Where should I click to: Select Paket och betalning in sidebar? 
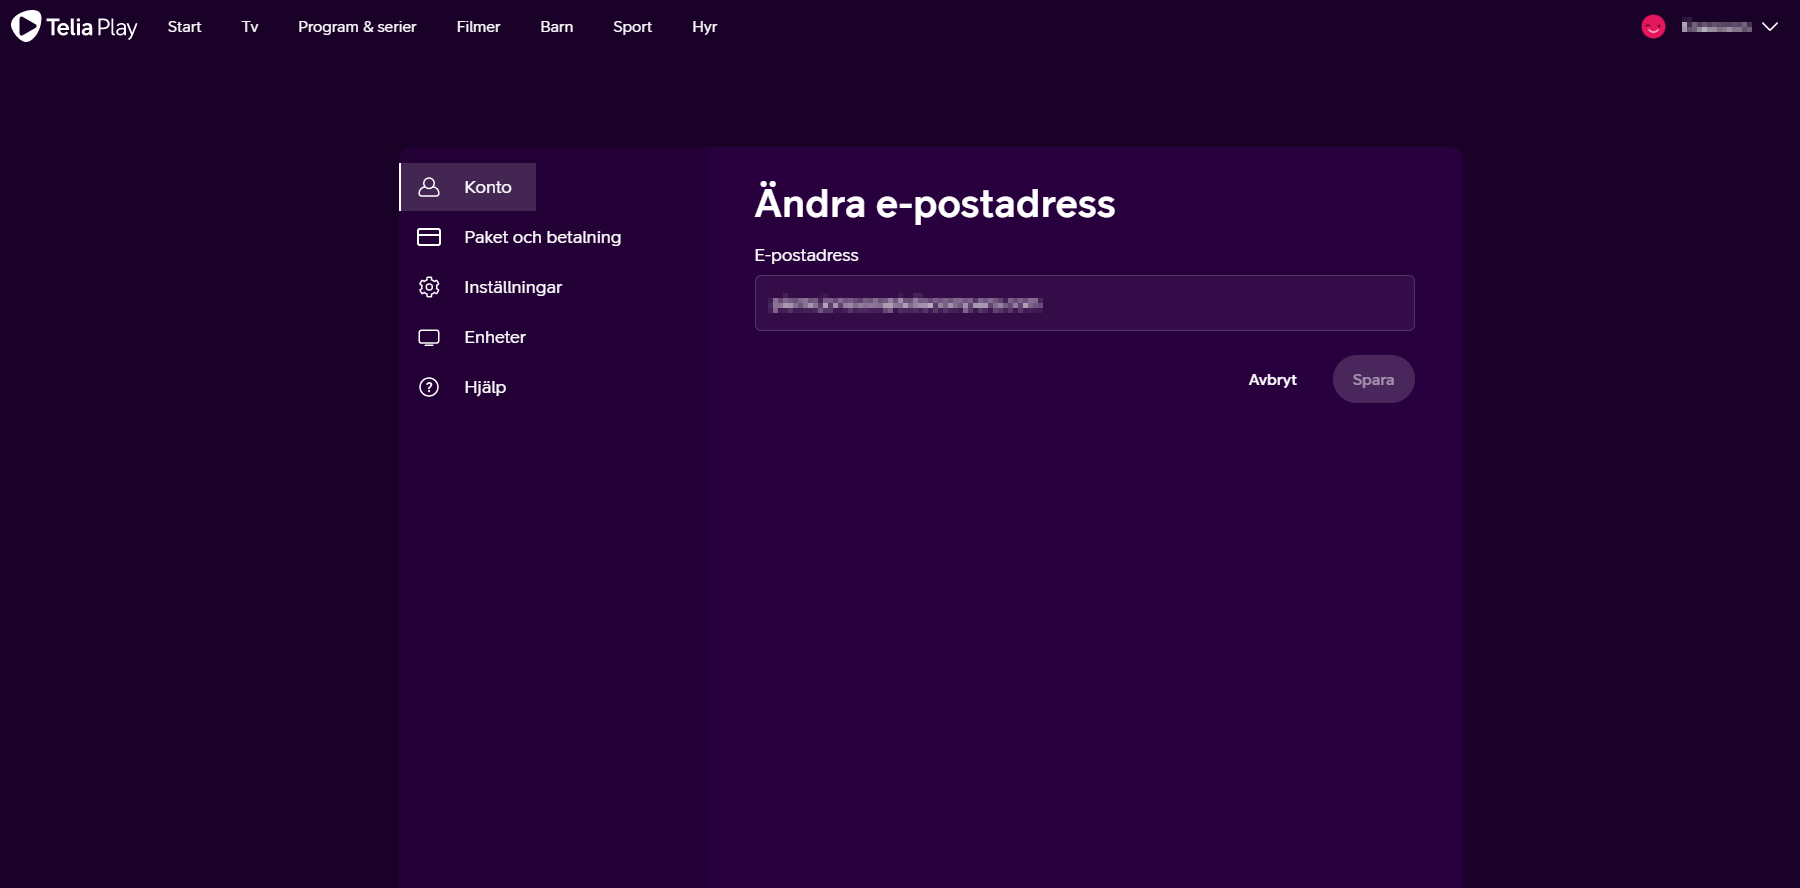542,237
